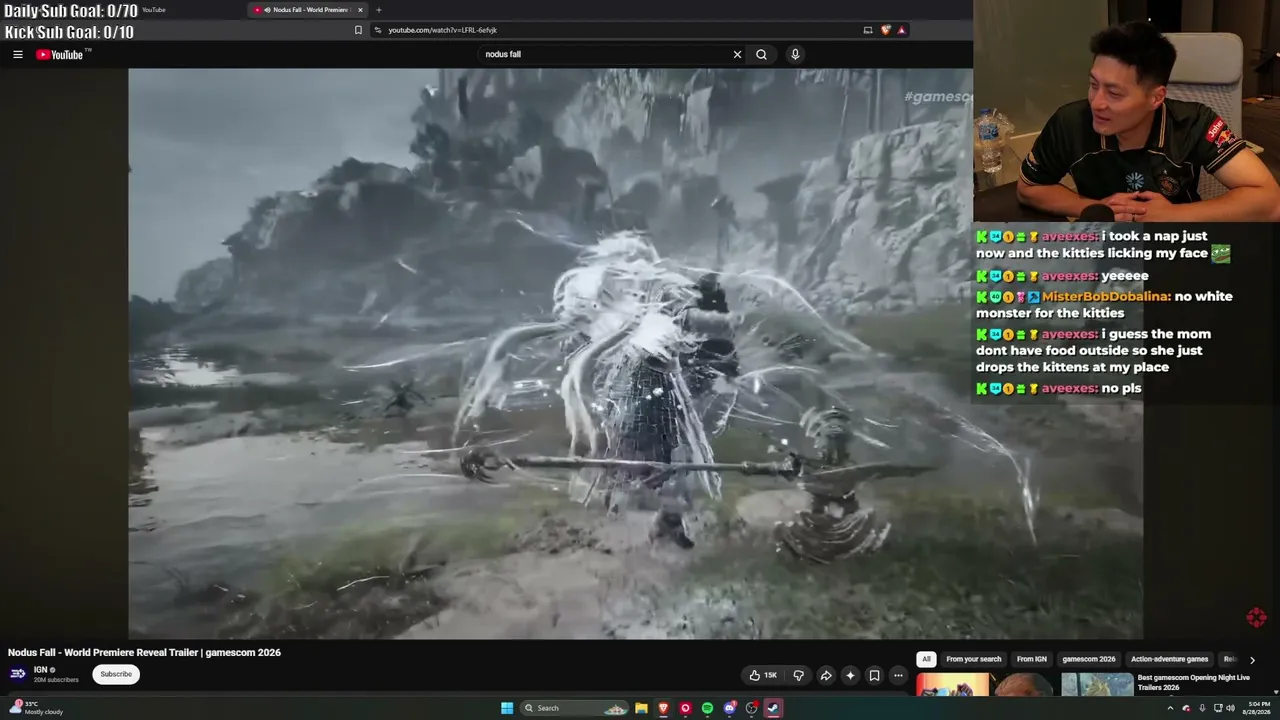Bookmark this page in address bar
The width and height of the screenshot is (1280, 720).
click(x=358, y=30)
